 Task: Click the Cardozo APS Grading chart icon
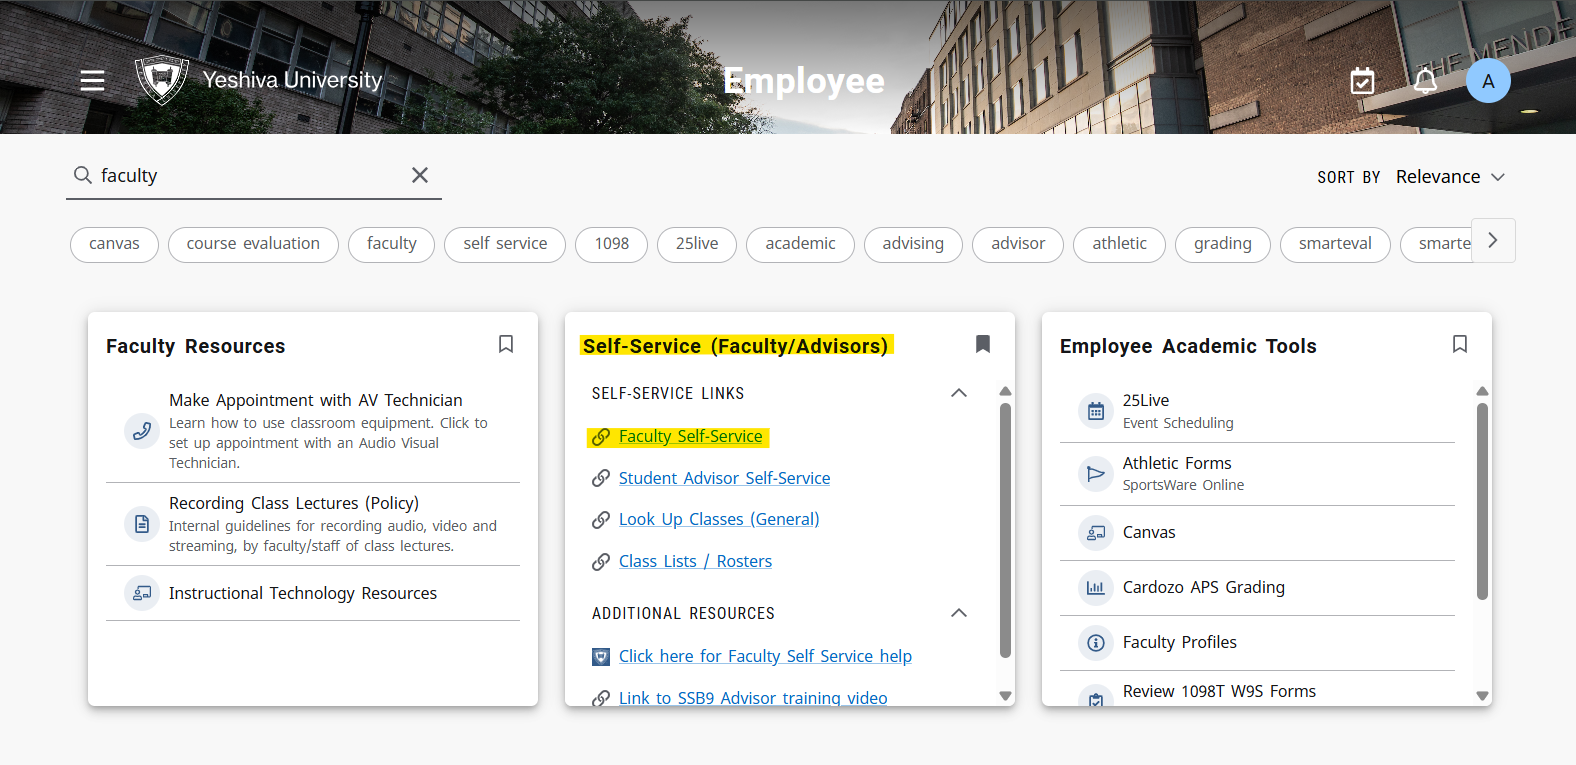1096,588
